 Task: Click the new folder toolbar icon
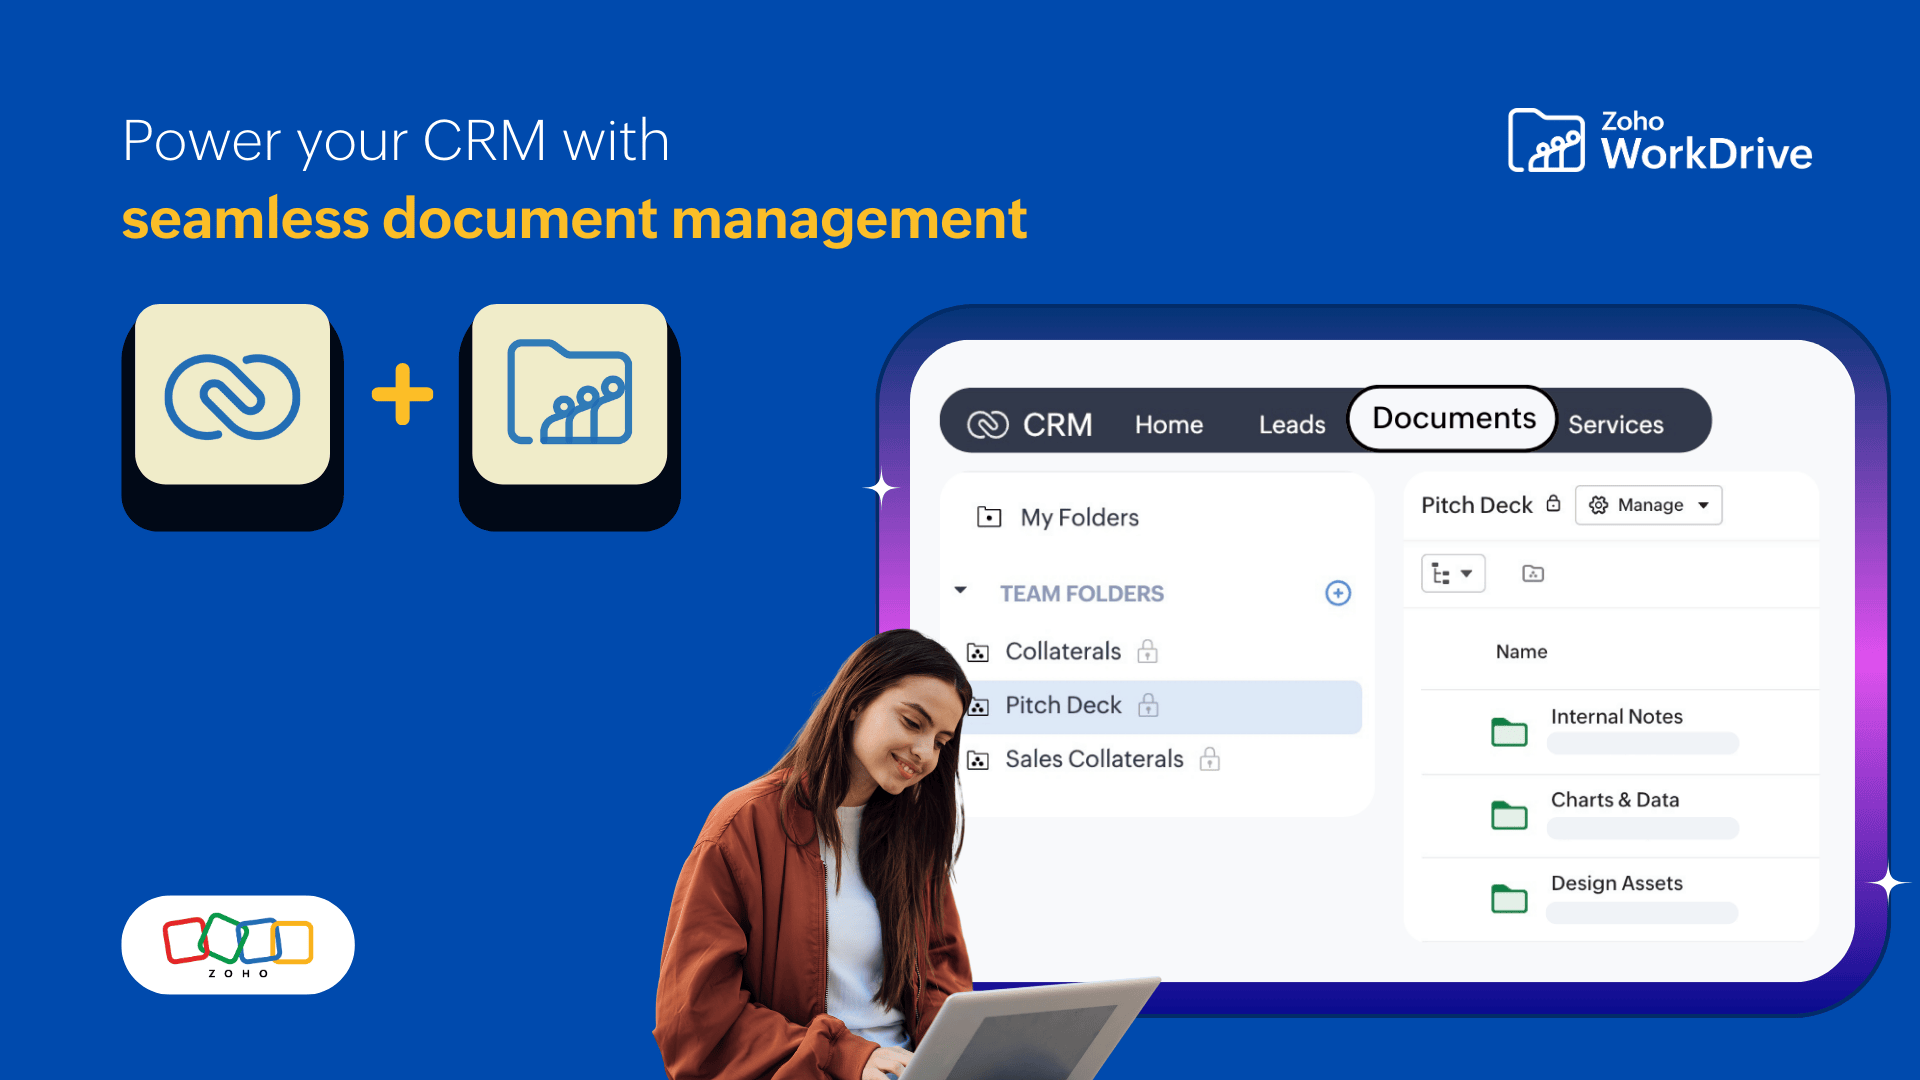1533,573
